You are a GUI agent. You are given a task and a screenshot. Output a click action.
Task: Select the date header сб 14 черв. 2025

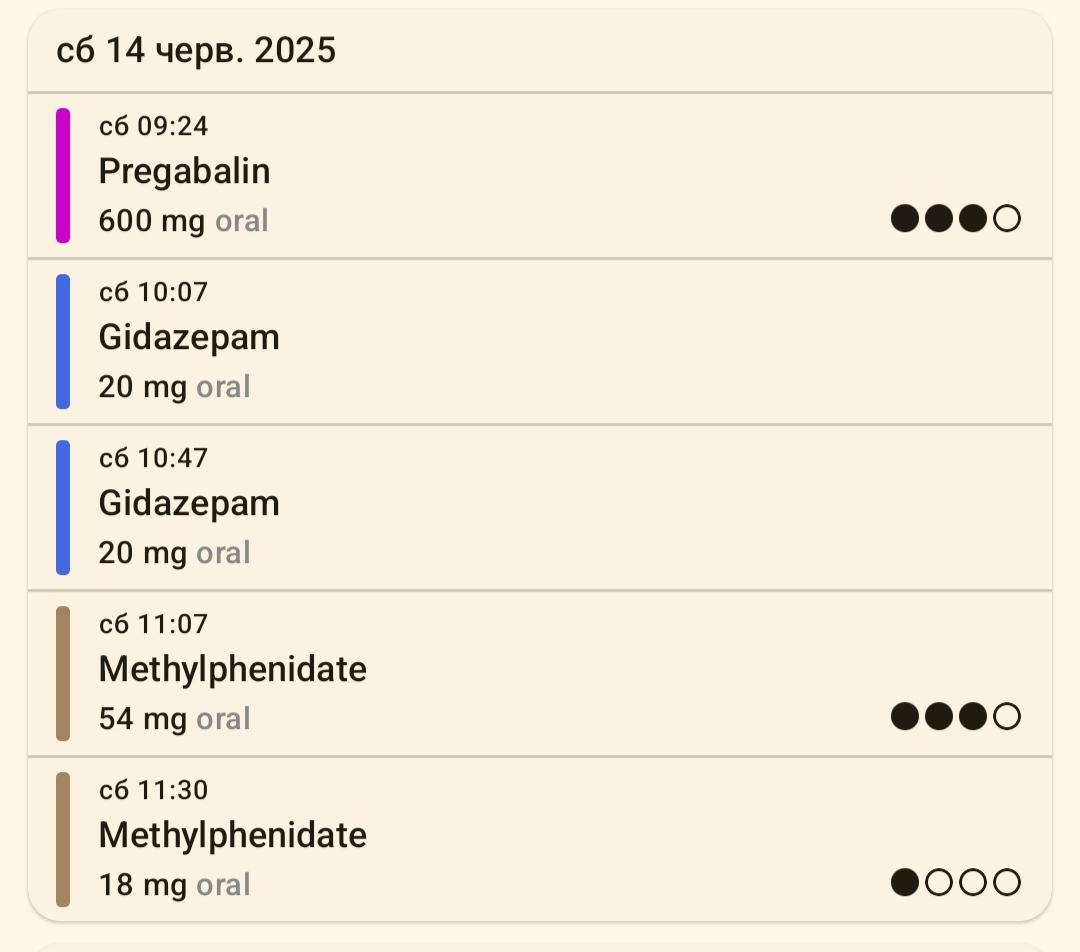point(196,51)
